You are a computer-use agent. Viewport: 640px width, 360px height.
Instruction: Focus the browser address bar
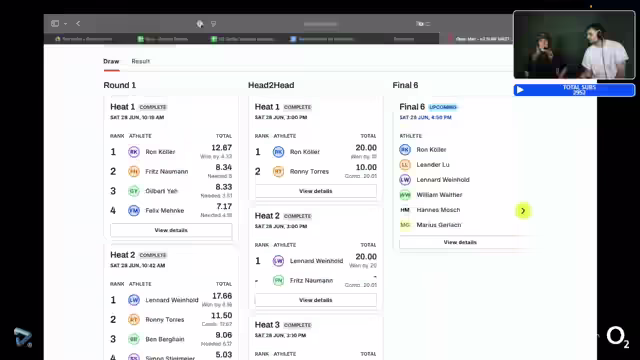(x=320, y=24)
